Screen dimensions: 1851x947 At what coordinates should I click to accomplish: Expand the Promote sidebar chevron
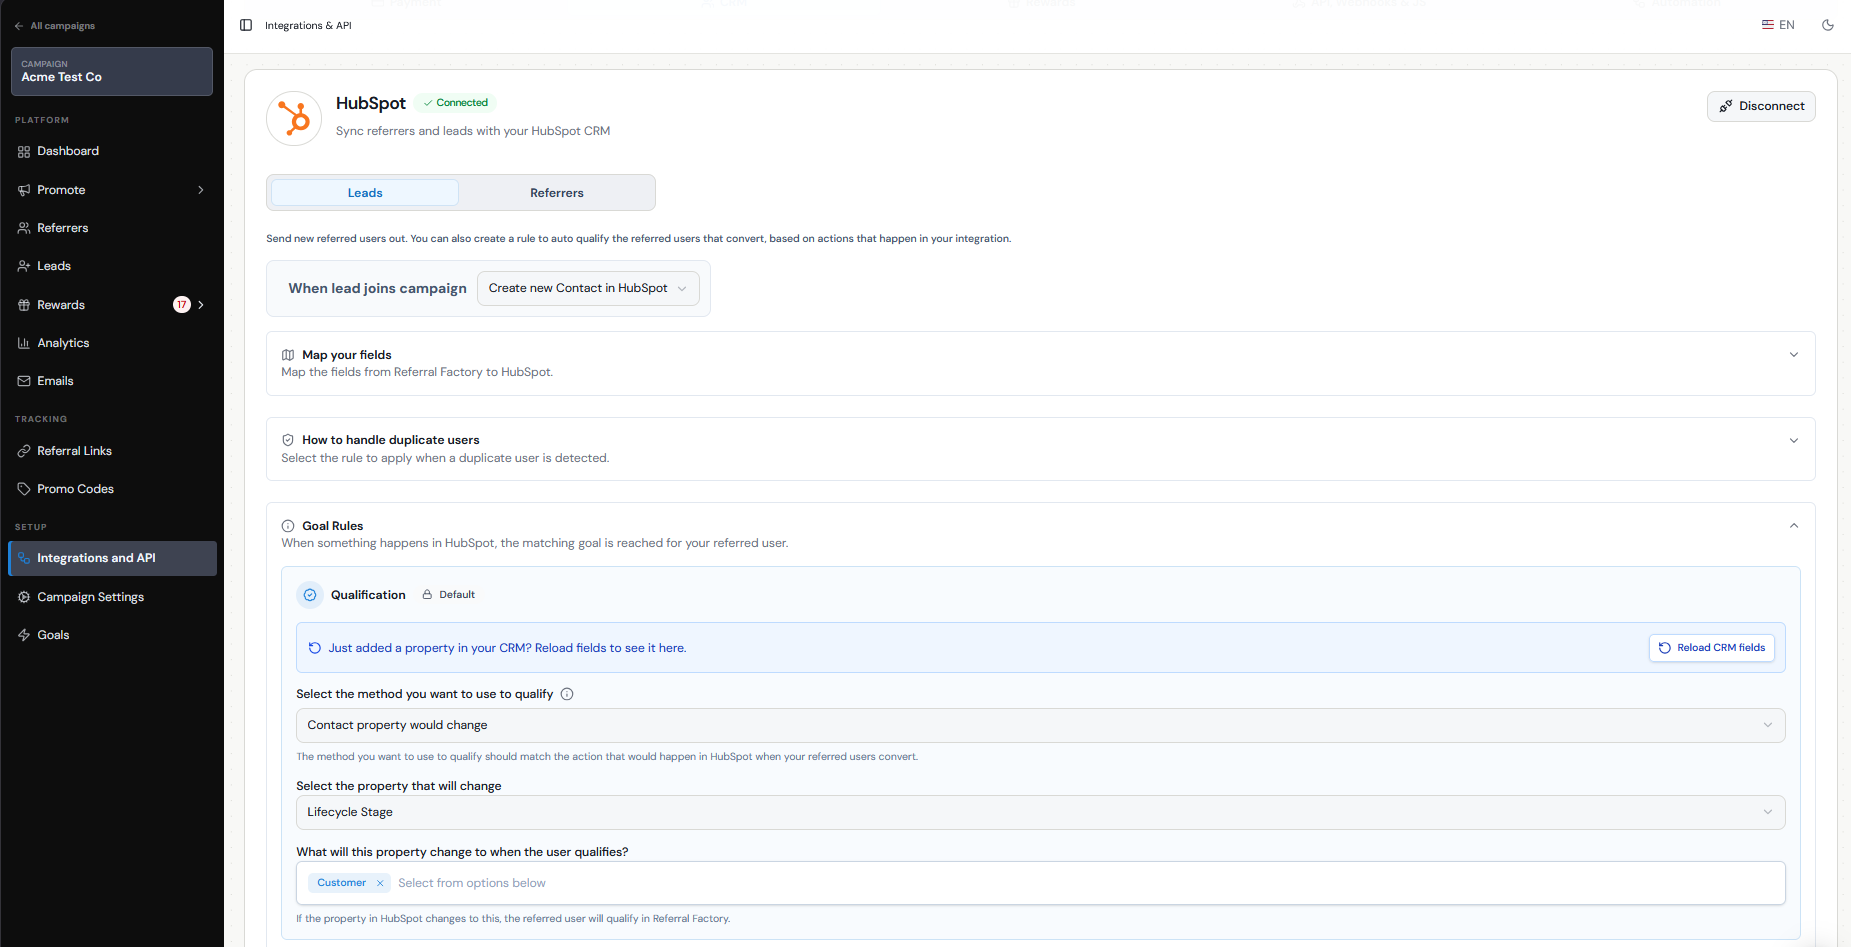[201, 190]
